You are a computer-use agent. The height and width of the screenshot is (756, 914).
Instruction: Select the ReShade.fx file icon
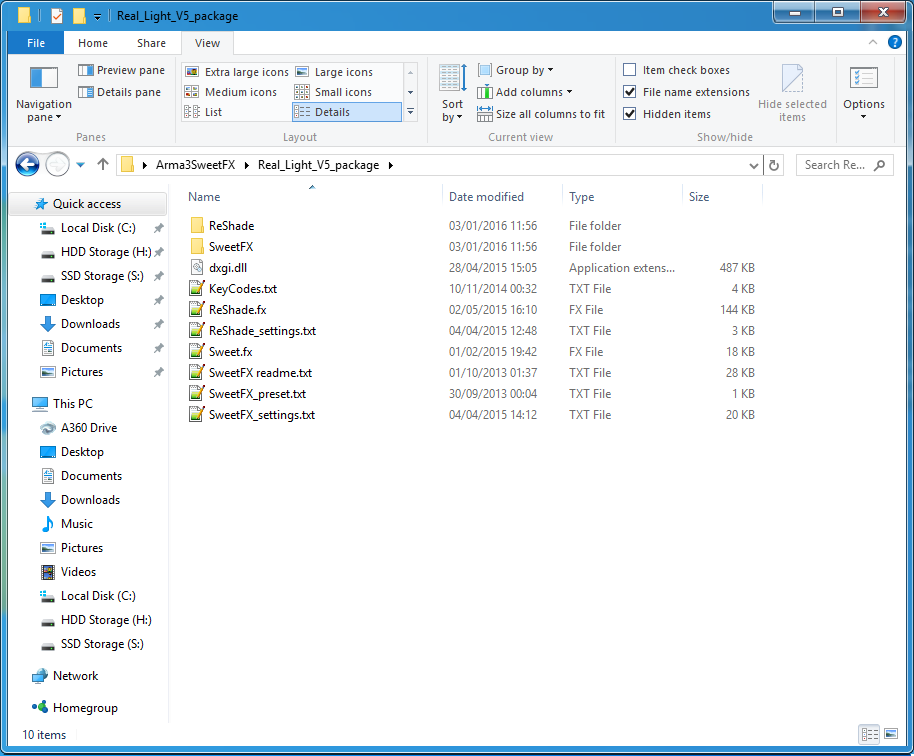197,310
